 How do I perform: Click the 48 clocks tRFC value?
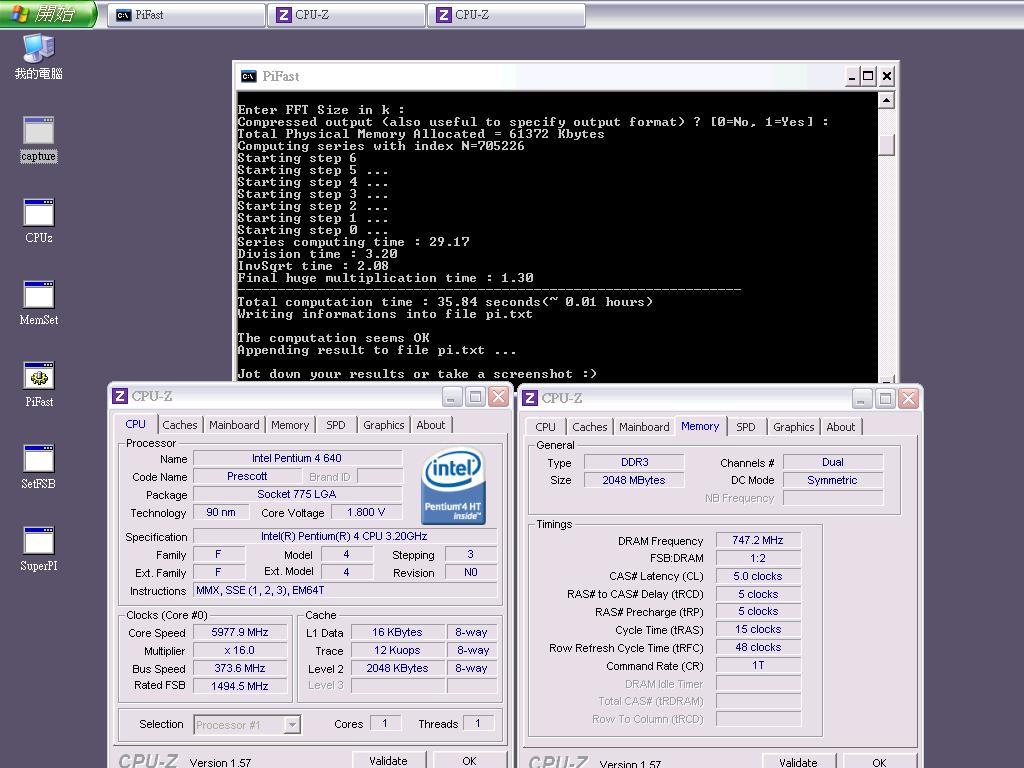(x=758, y=647)
